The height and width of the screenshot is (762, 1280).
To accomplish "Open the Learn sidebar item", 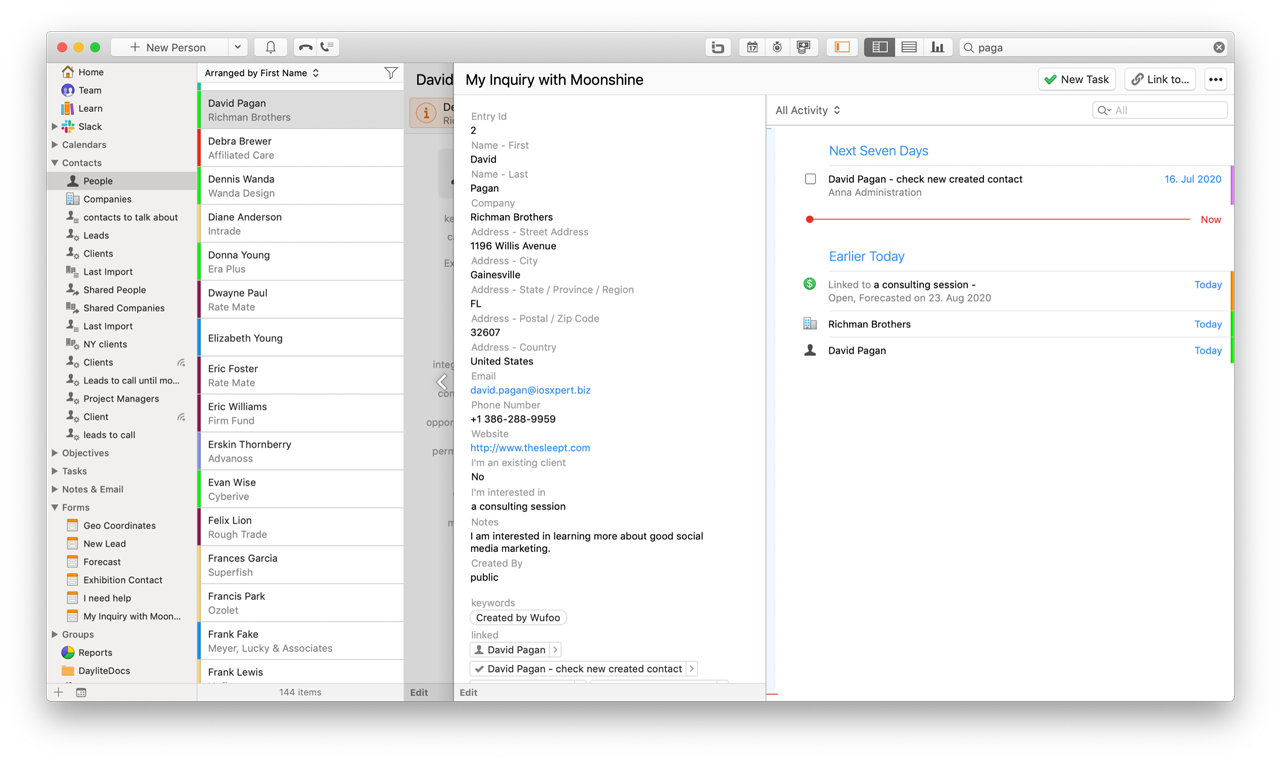I will click(90, 108).
